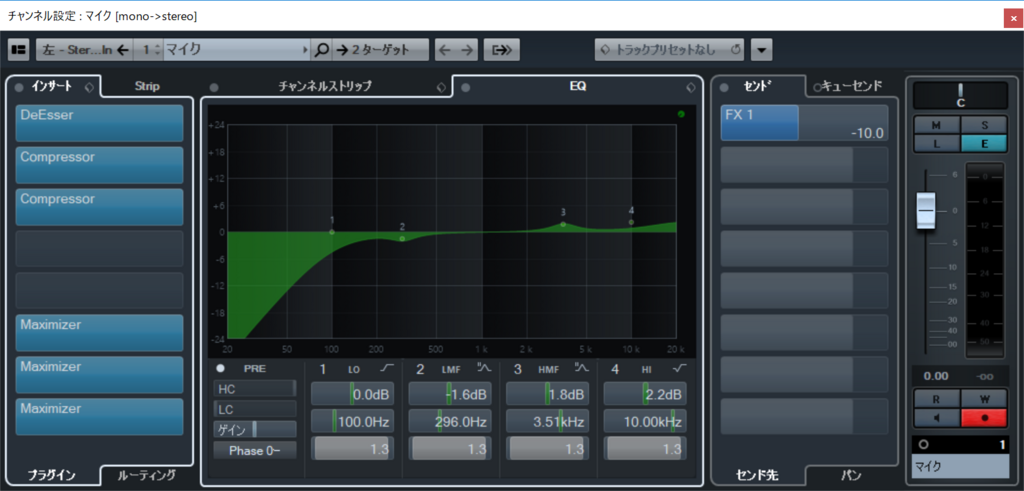Open the 'トラックプリセットなし' track preset field
Image resolution: width=1024 pixels, height=491 pixels.
pos(669,50)
